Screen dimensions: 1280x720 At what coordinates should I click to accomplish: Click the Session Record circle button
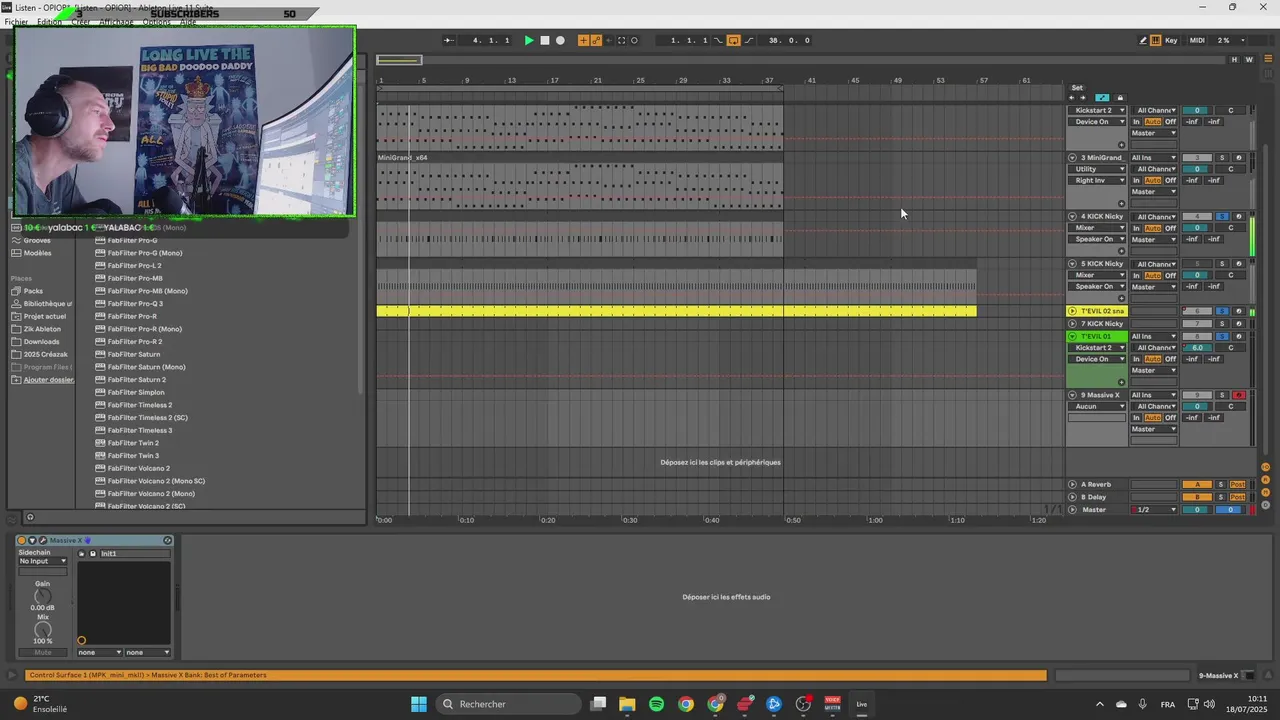(634, 40)
